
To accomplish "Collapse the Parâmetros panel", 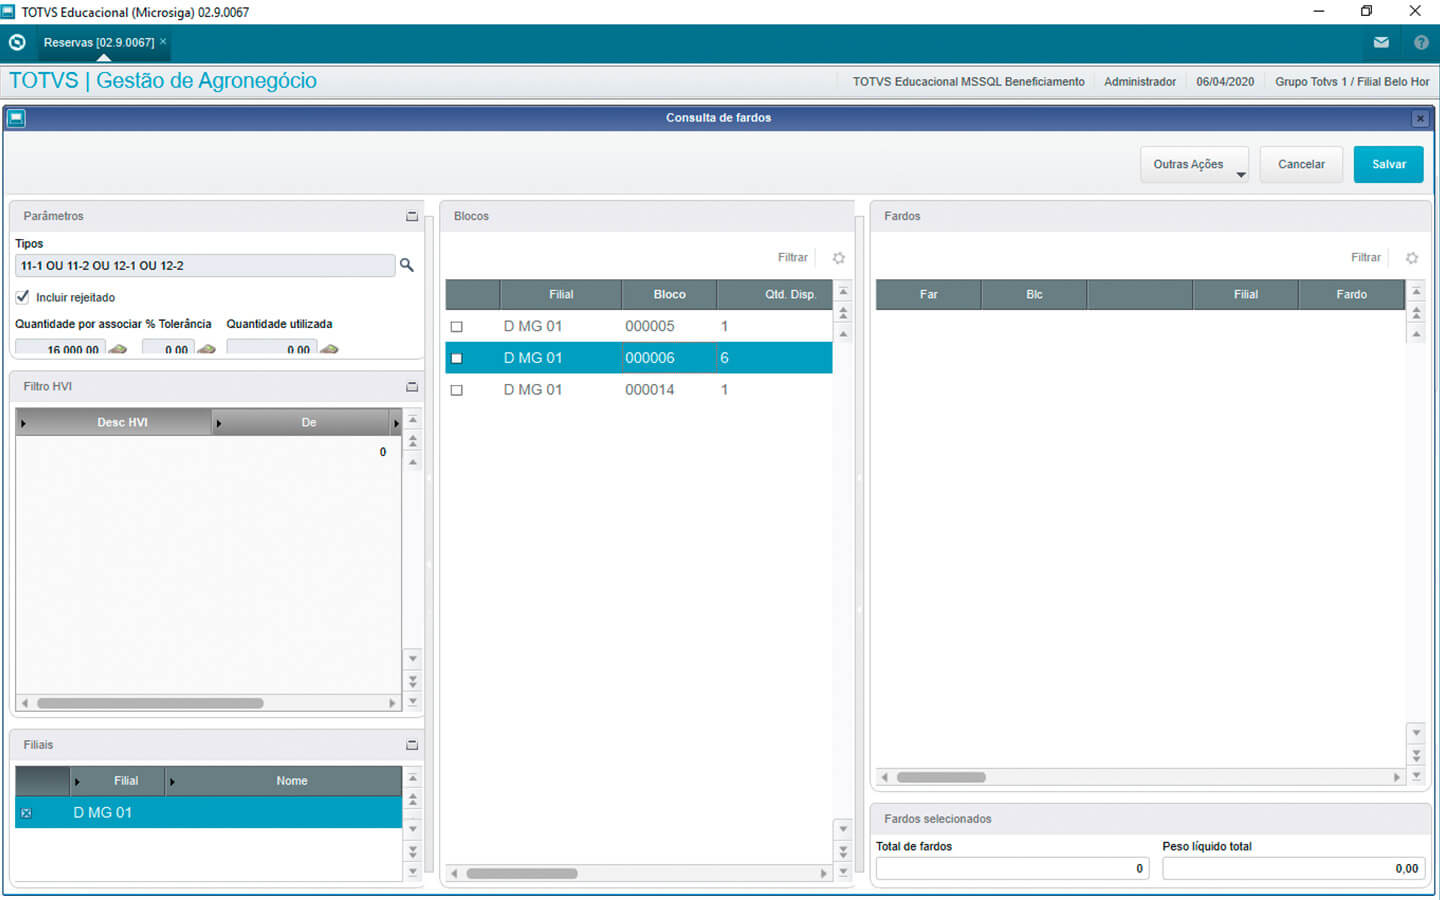I will pyautogui.click(x=411, y=216).
